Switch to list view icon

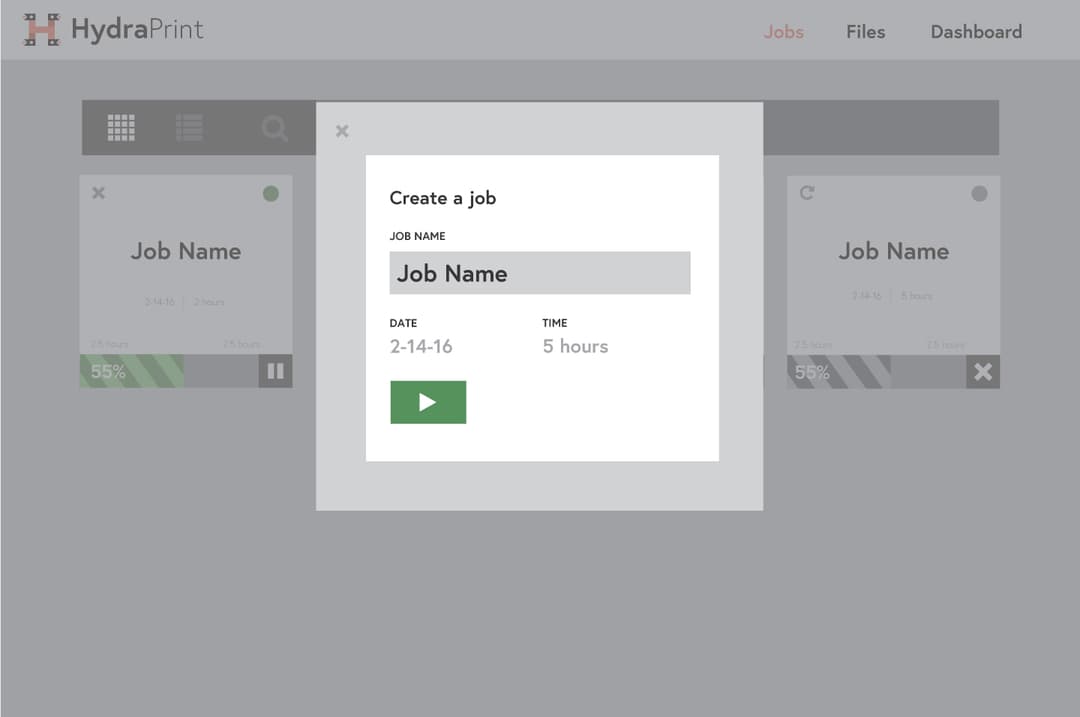pos(189,128)
